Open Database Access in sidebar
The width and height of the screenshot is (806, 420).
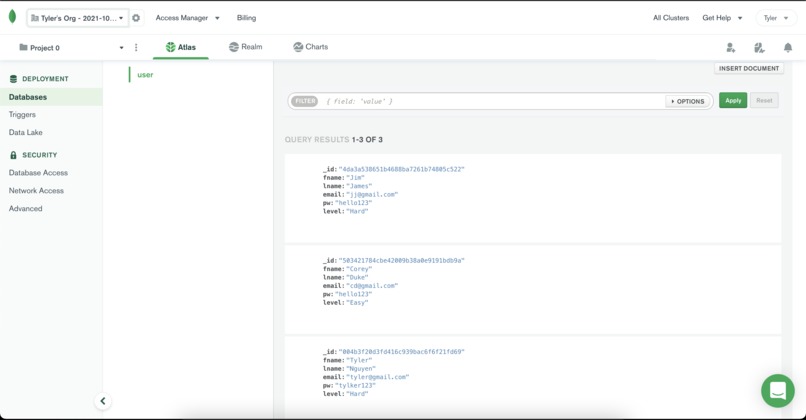pyautogui.click(x=38, y=173)
